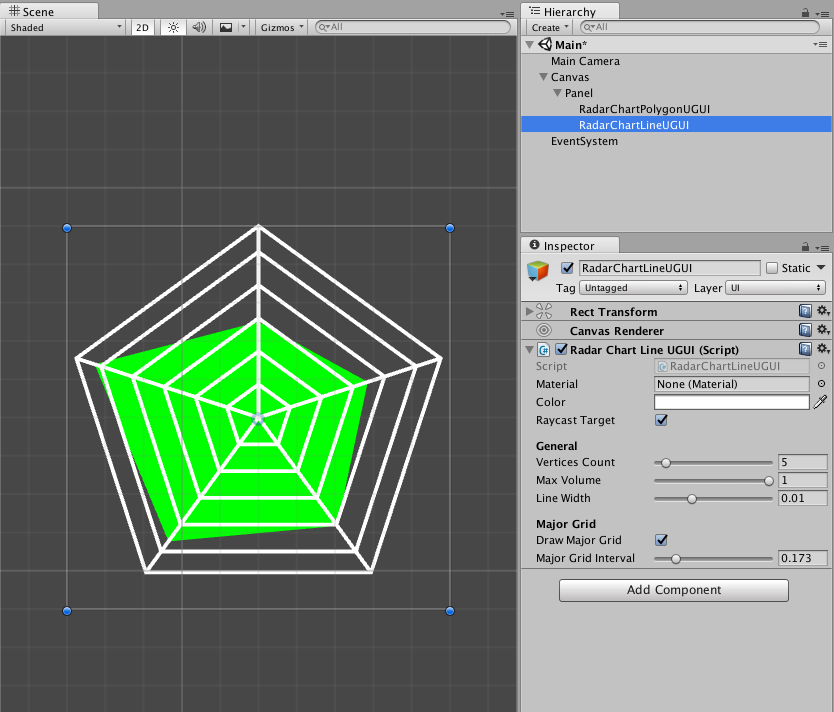This screenshot has width=834, height=712.
Task: Click the RadarChartLineUGUI script reference field
Action: (x=732, y=366)
